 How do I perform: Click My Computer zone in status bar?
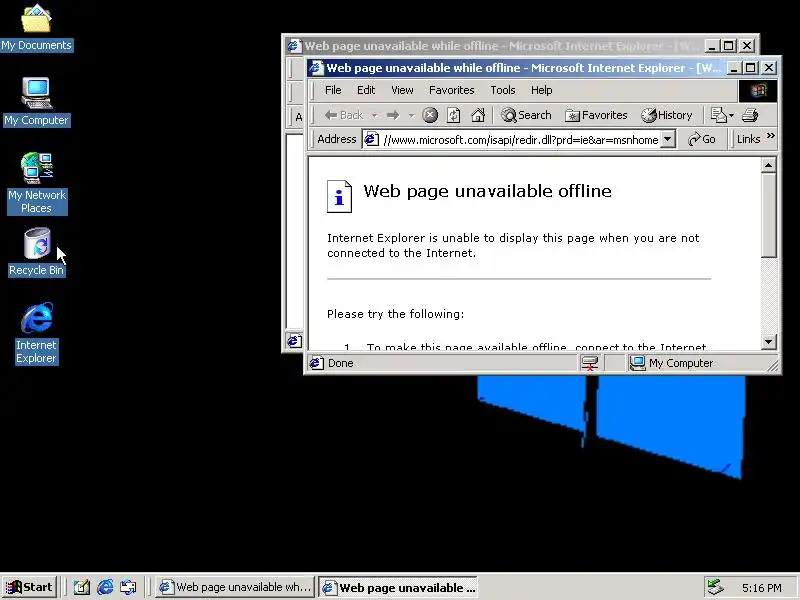[x=671, y=363]
